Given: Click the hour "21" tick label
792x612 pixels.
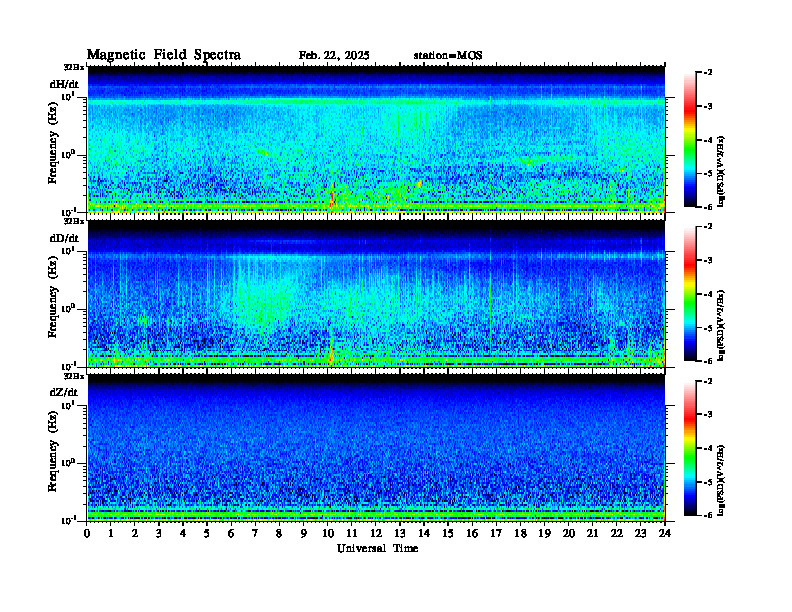Looking at the screenshot, I should [592, 533].
